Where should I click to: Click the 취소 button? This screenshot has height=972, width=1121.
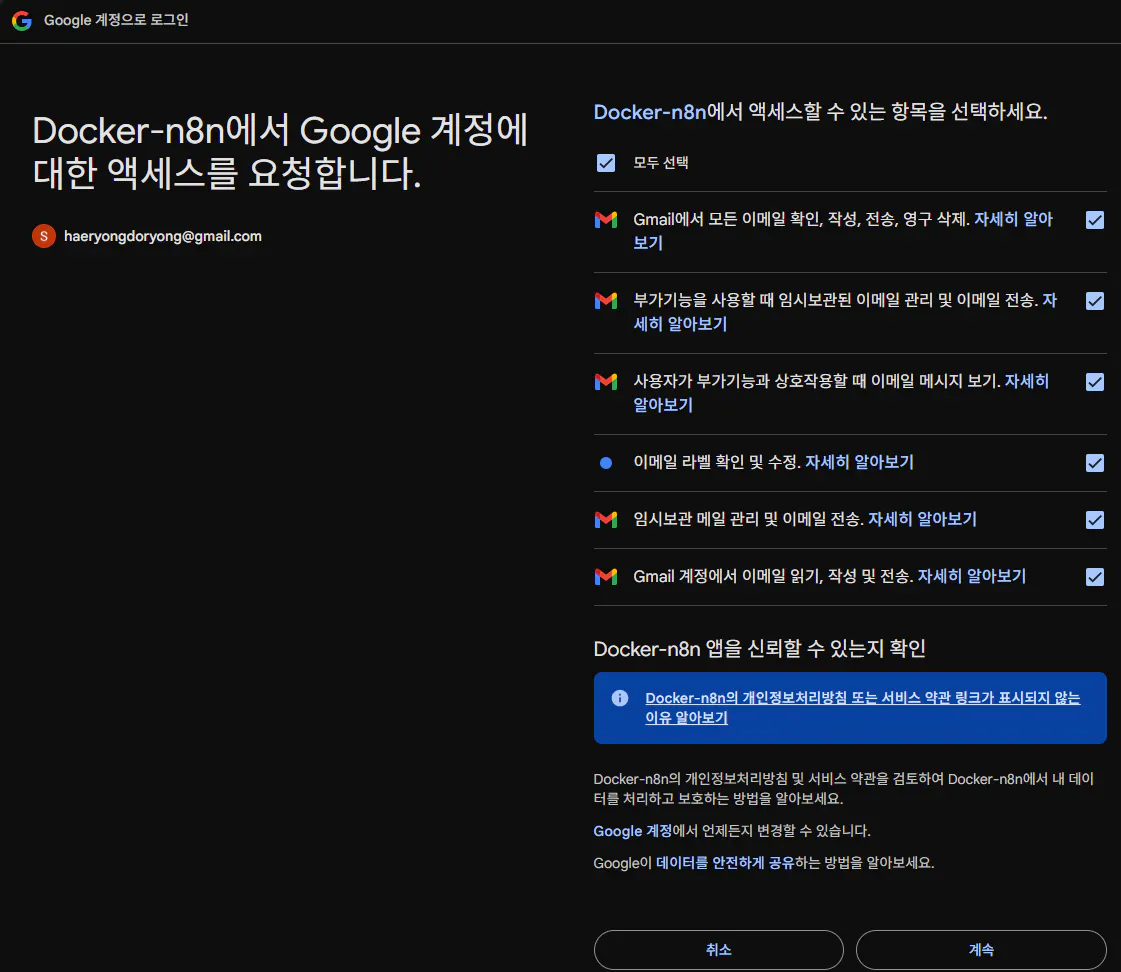(718, 950)
